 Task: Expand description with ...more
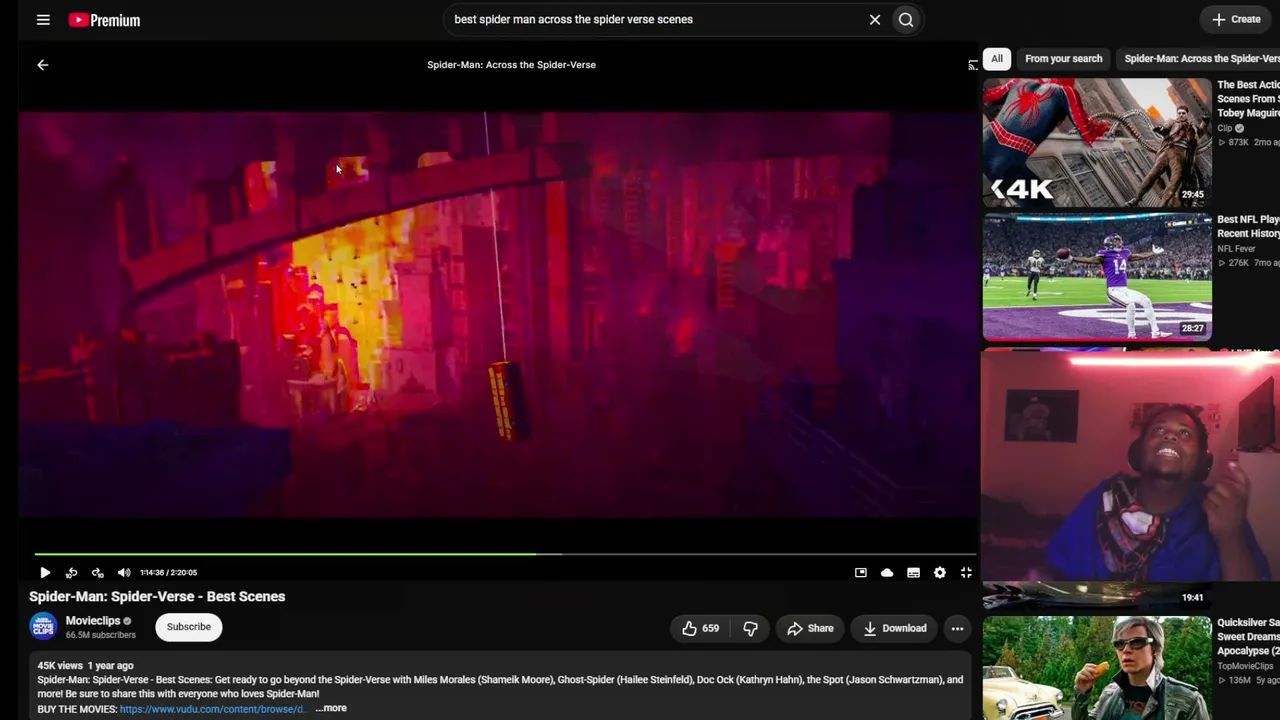331,708
